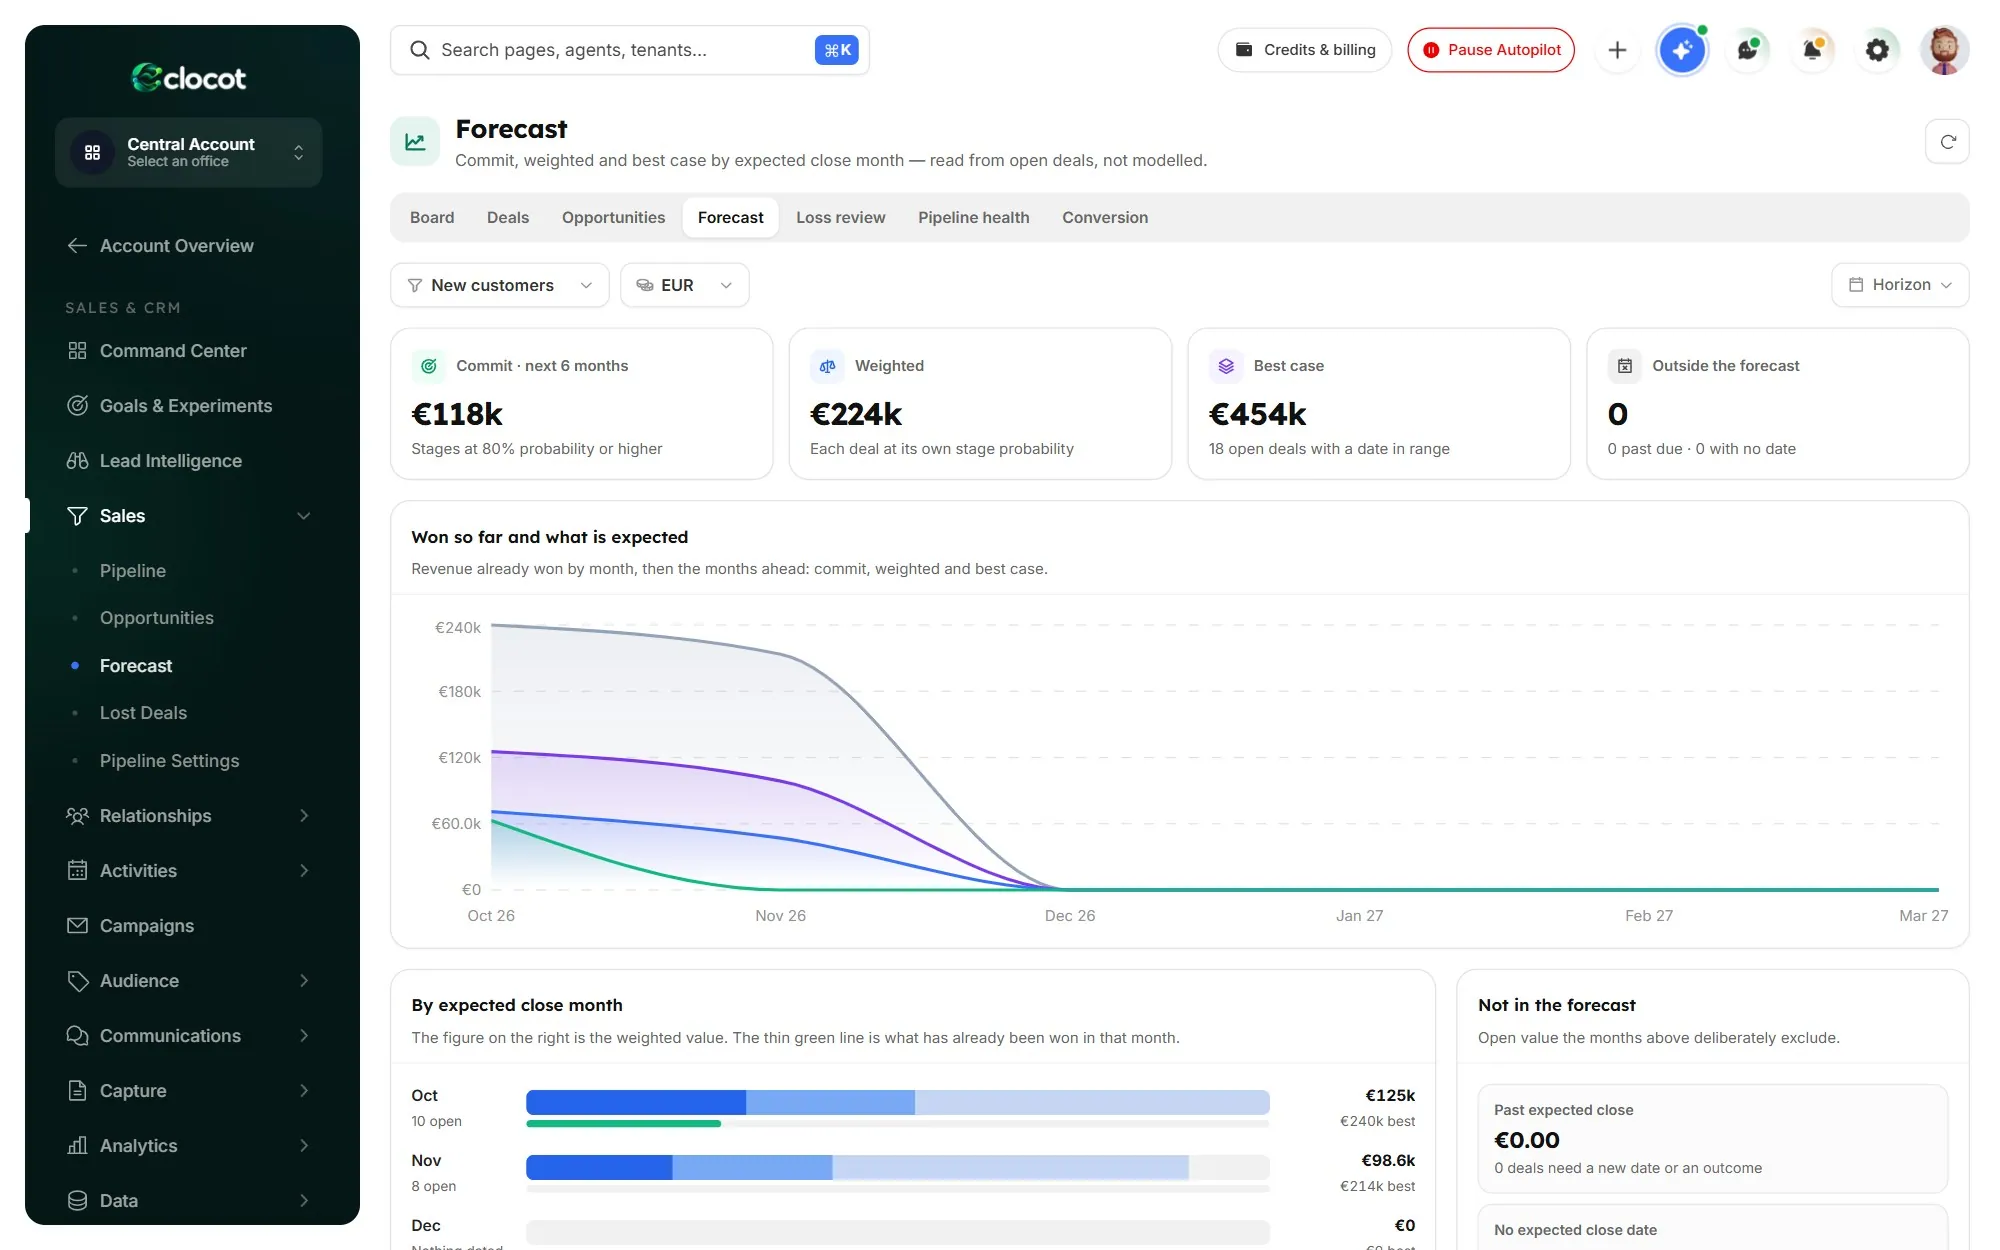2000x1250 pixels.
Task: Open the AI assistant sparkle icon
Action: [x=1682, y=50]
